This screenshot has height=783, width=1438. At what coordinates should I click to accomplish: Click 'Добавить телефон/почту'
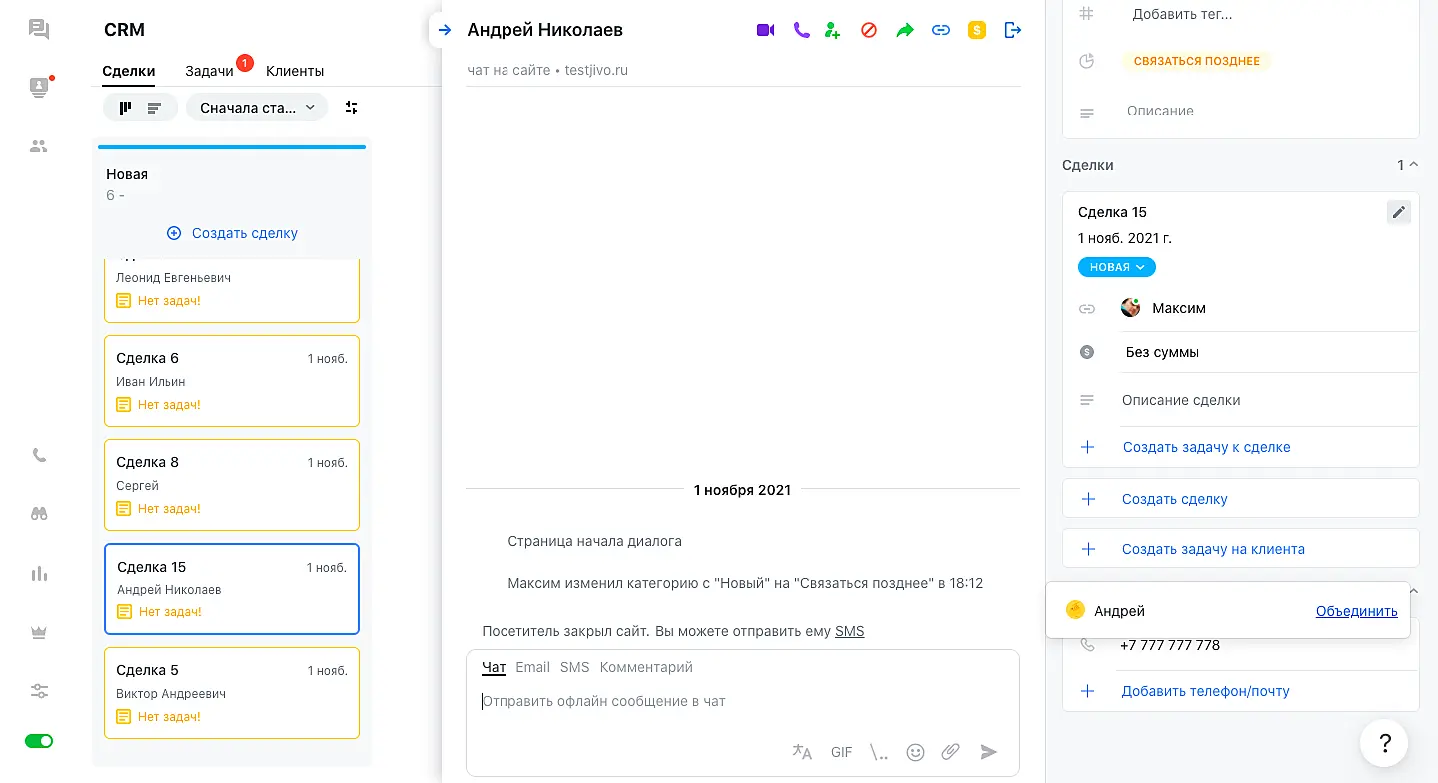click(1206, 691)
